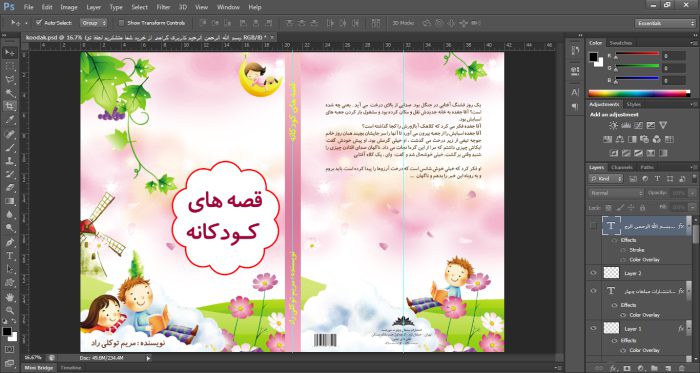Switch to the Styles tab
This screenshot has width=700, height=373.
[633, 104]
